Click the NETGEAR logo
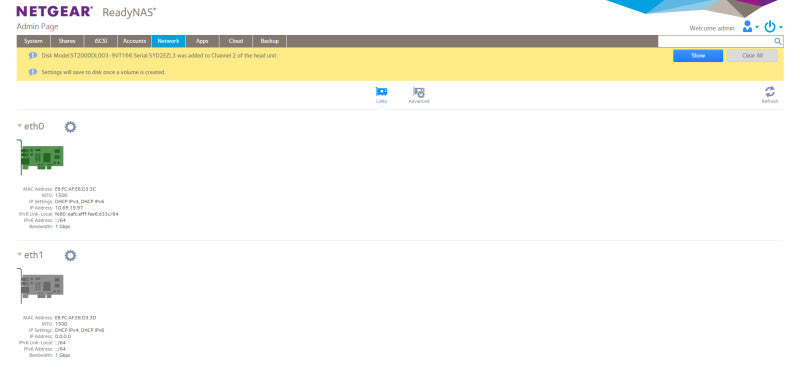This screenshot has height=388, width=800. (x=55, y=11)
